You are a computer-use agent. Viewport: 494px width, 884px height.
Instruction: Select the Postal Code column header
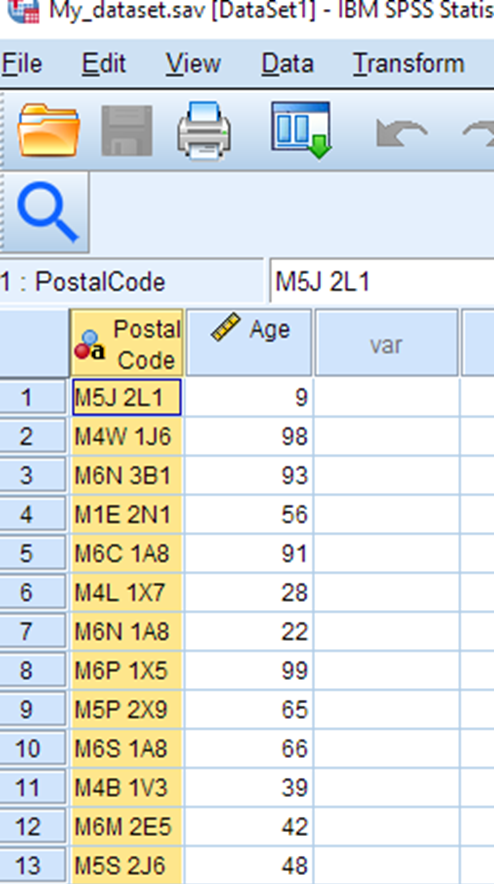[x=127, y=342]
